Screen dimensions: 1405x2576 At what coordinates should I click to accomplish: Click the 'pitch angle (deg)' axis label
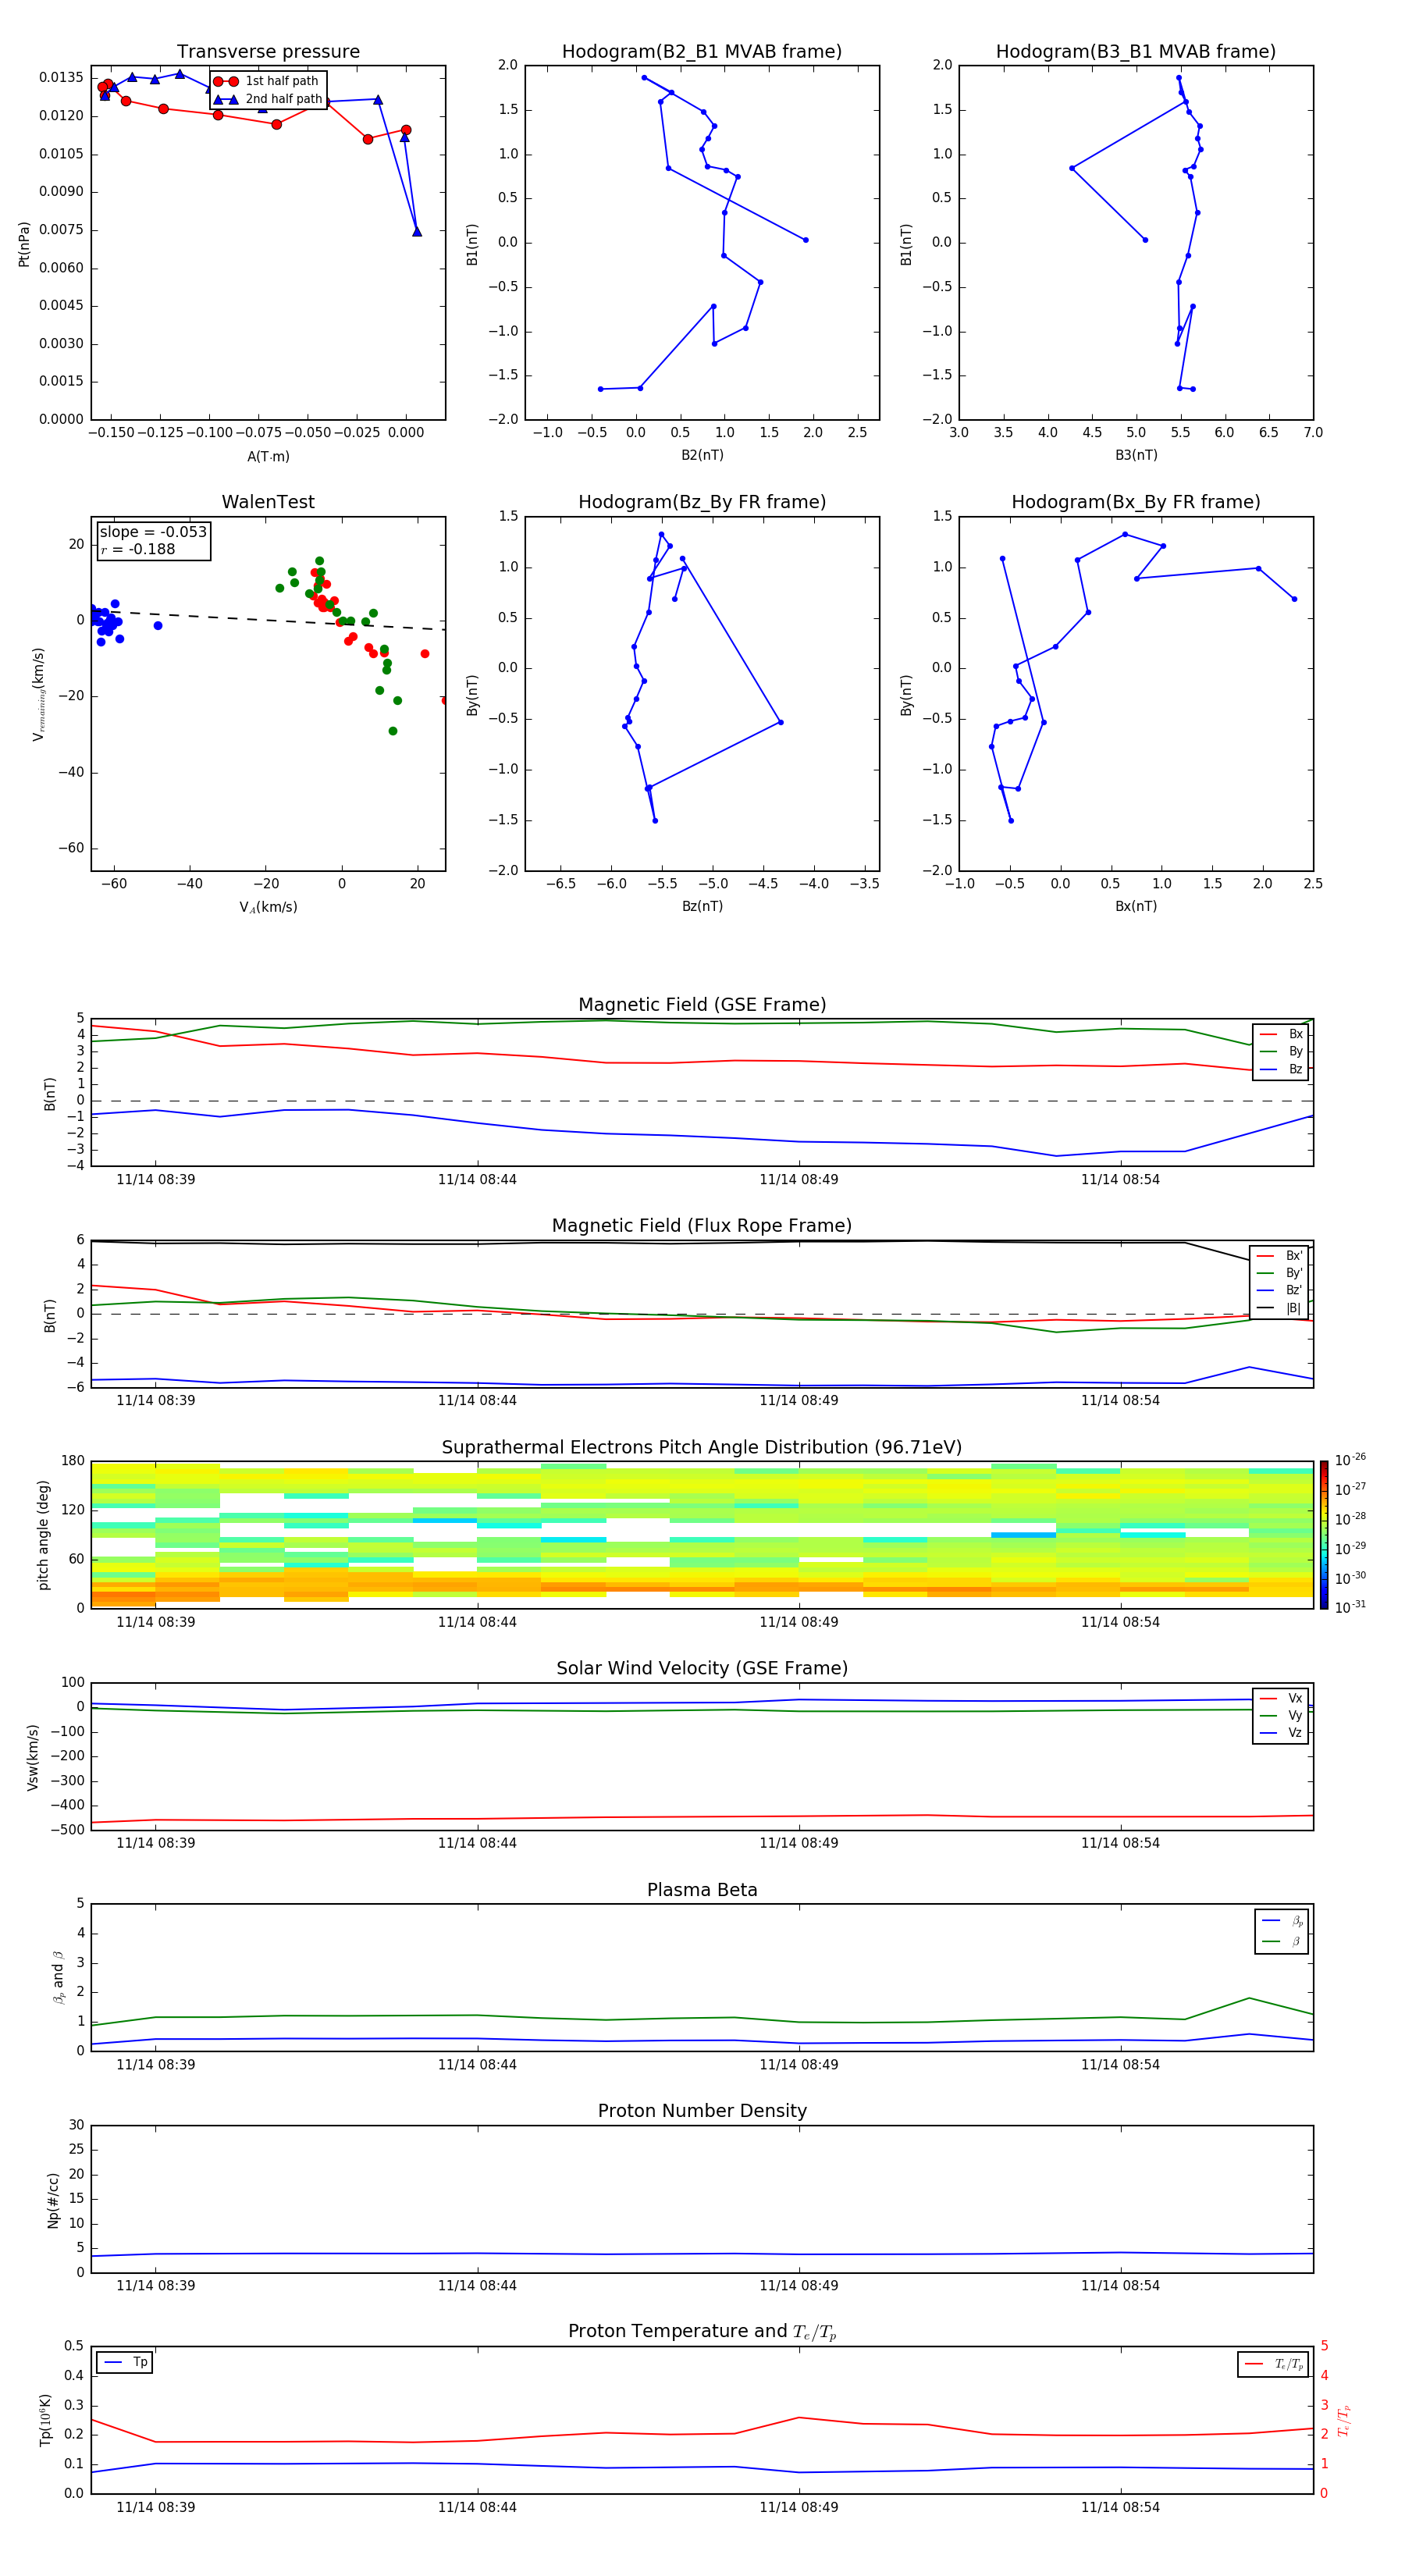[43, 1535]
